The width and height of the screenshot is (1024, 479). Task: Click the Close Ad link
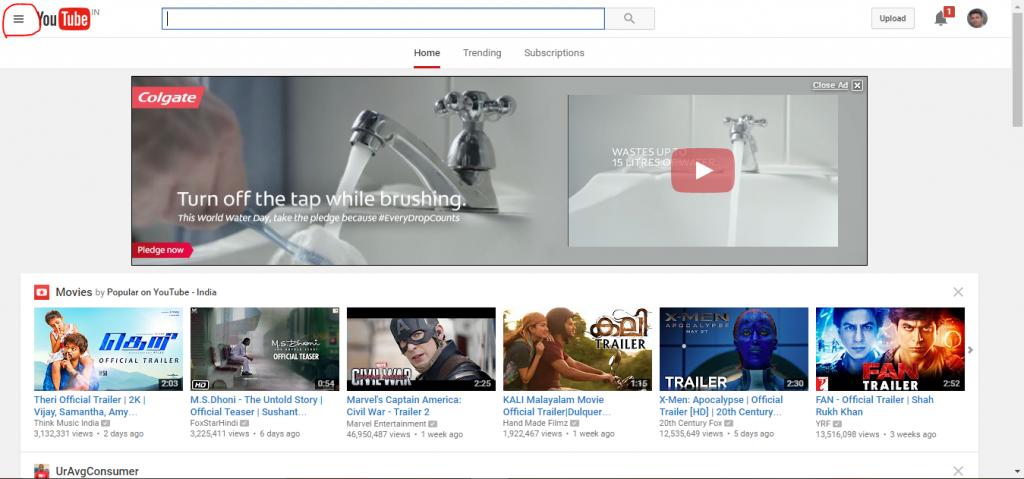click(x=830, y=85)
